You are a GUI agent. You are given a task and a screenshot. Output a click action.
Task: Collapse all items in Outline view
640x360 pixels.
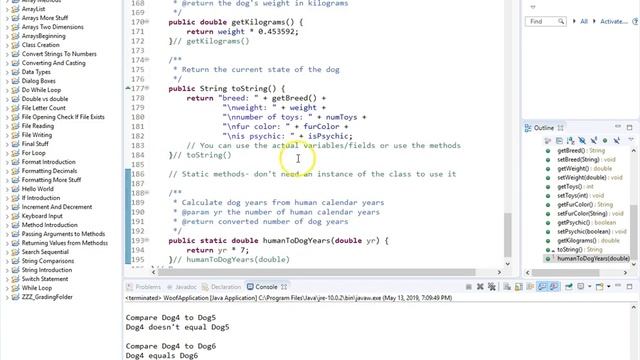(x=559, y=140)
